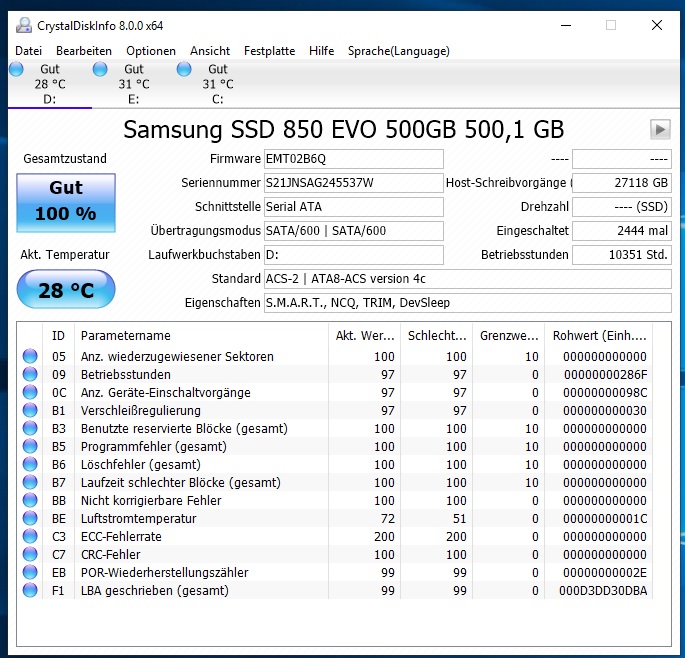The width and height of the screenshot is (685, 658).
Task: Click the next disk arrow button
Action: pyautogui.click(x=660, y=129)
